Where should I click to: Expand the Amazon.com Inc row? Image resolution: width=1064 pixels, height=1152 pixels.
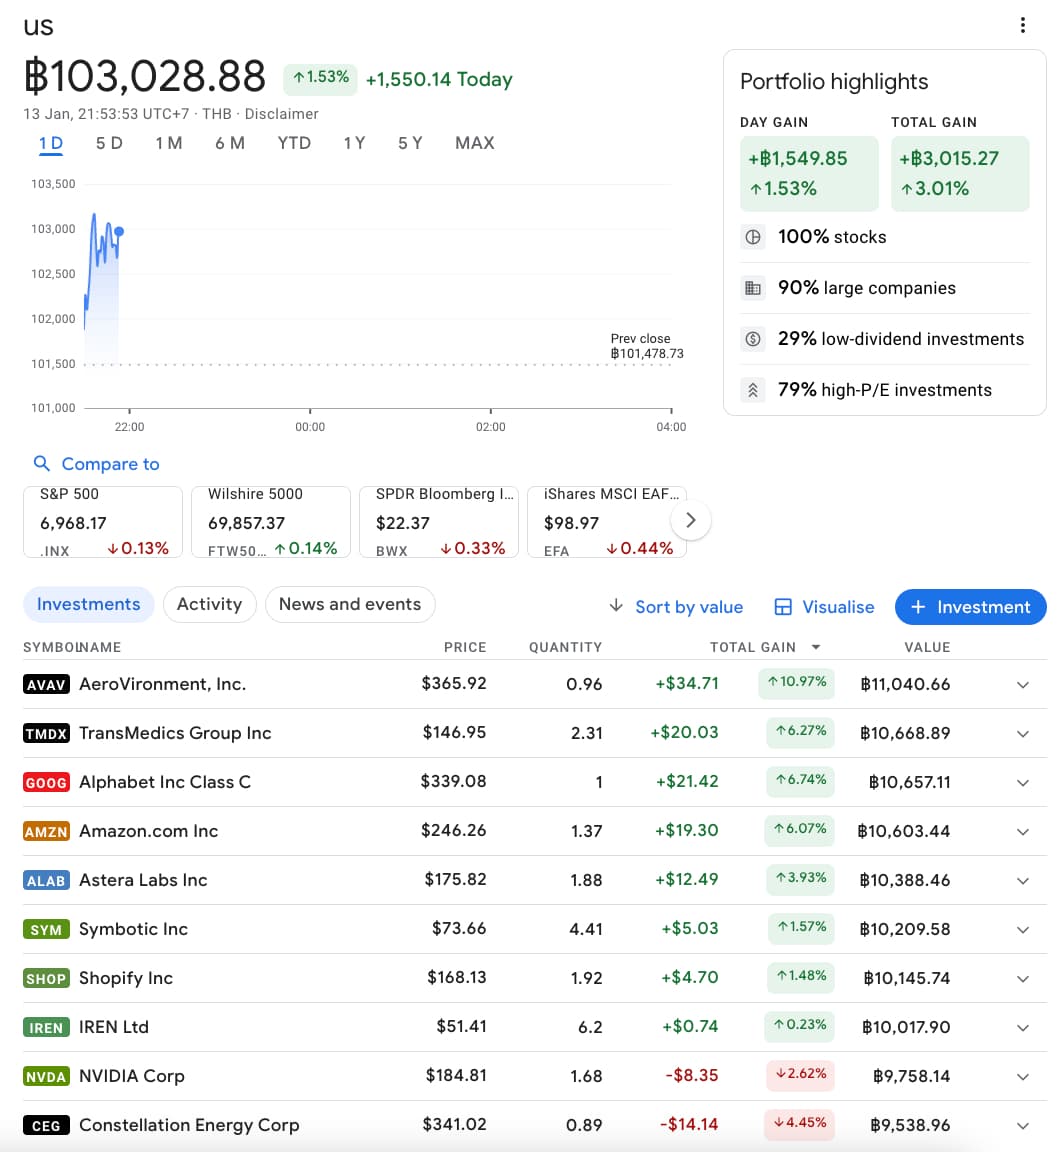pyautogui.click(x=1022, y=832)
